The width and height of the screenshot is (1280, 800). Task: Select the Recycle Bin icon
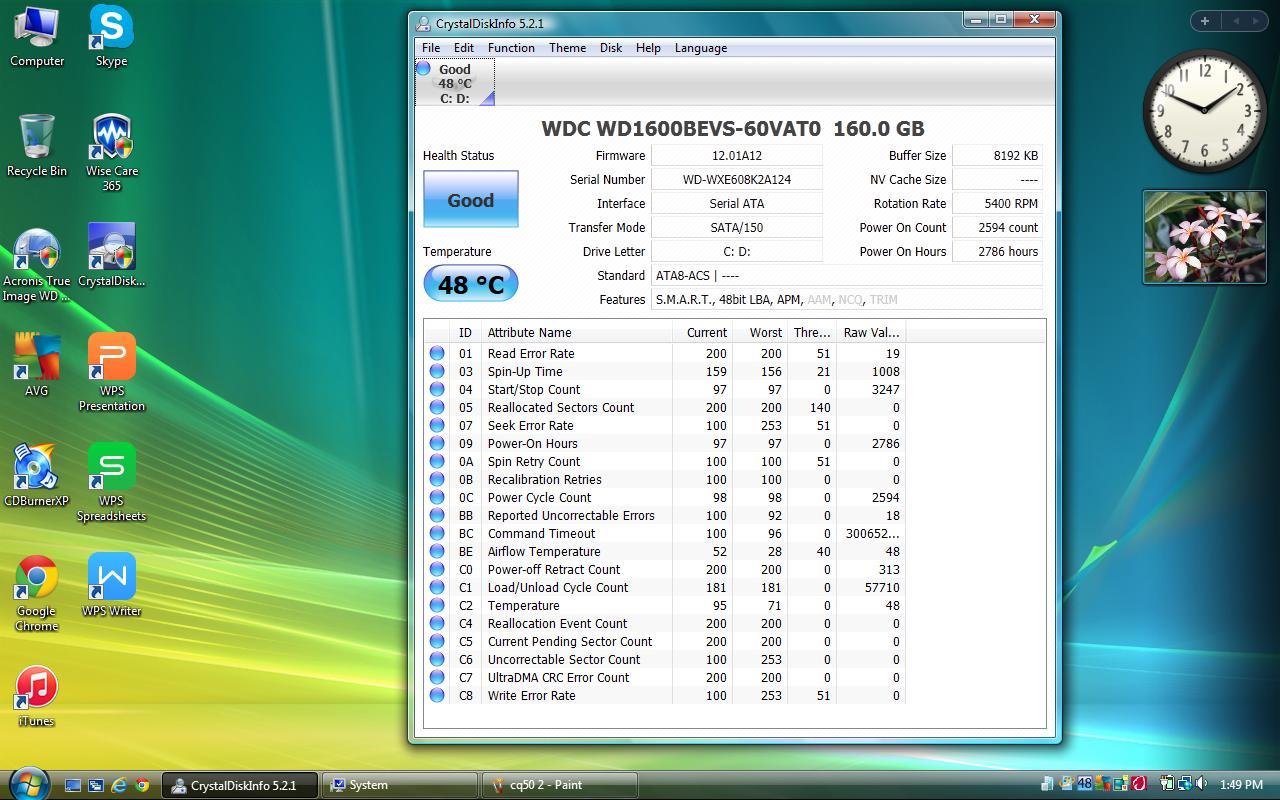tap(37, 146)
